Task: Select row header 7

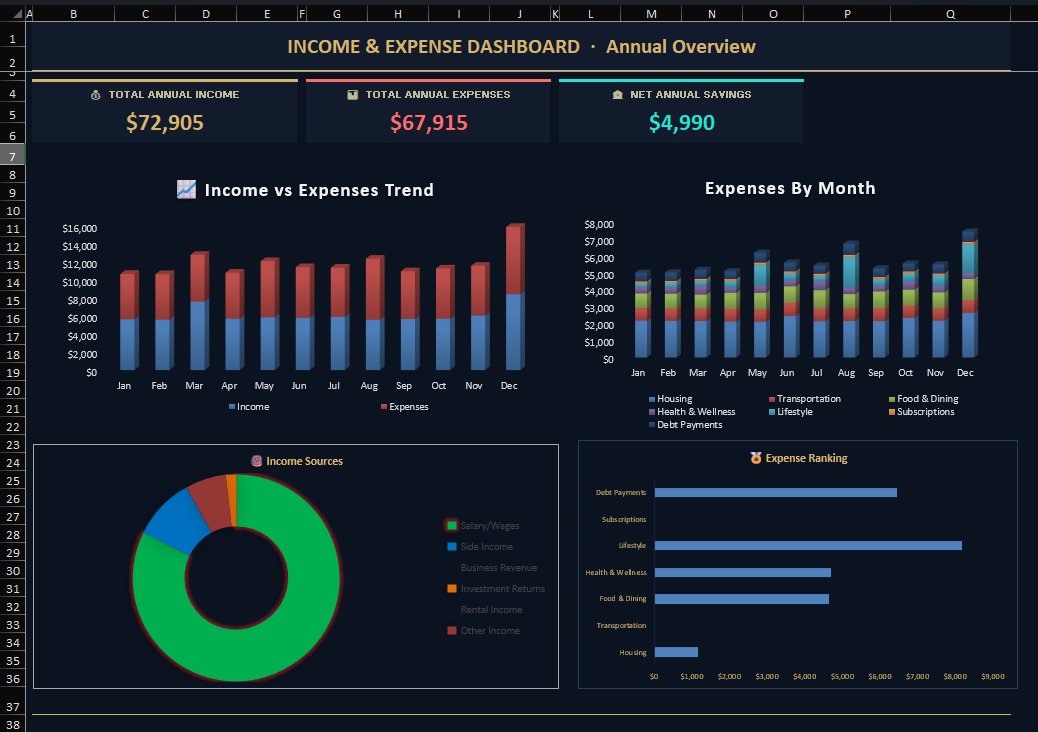Action: click(11, 156)
